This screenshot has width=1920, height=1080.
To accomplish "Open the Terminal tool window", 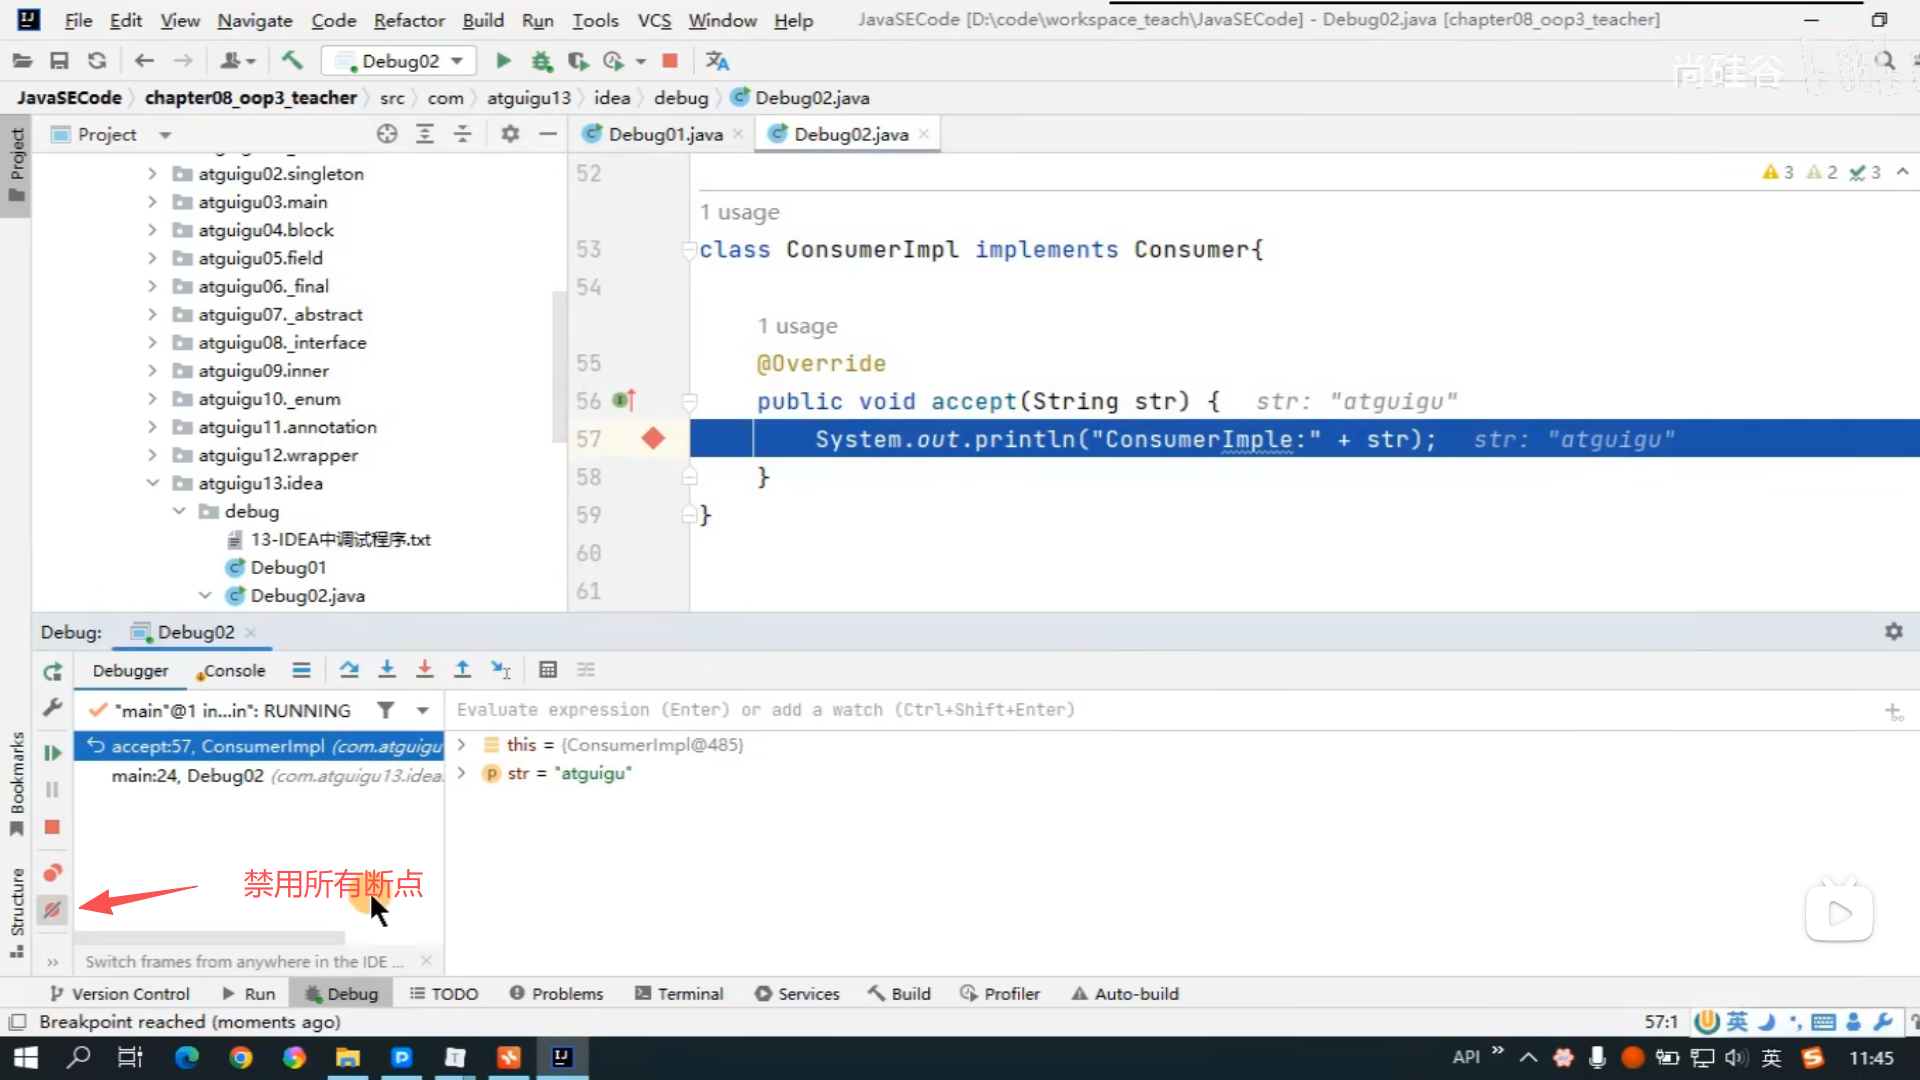I will click(679, 994).
